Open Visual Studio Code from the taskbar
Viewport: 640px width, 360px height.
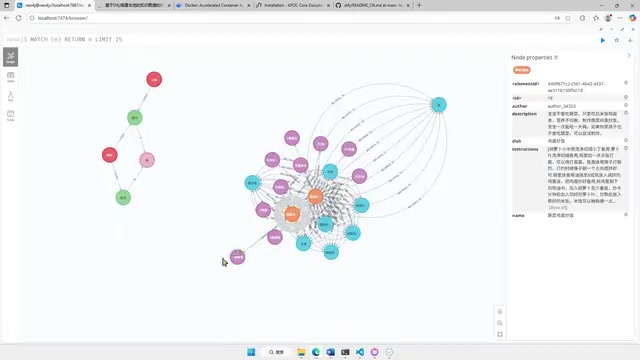click(360, 352)
